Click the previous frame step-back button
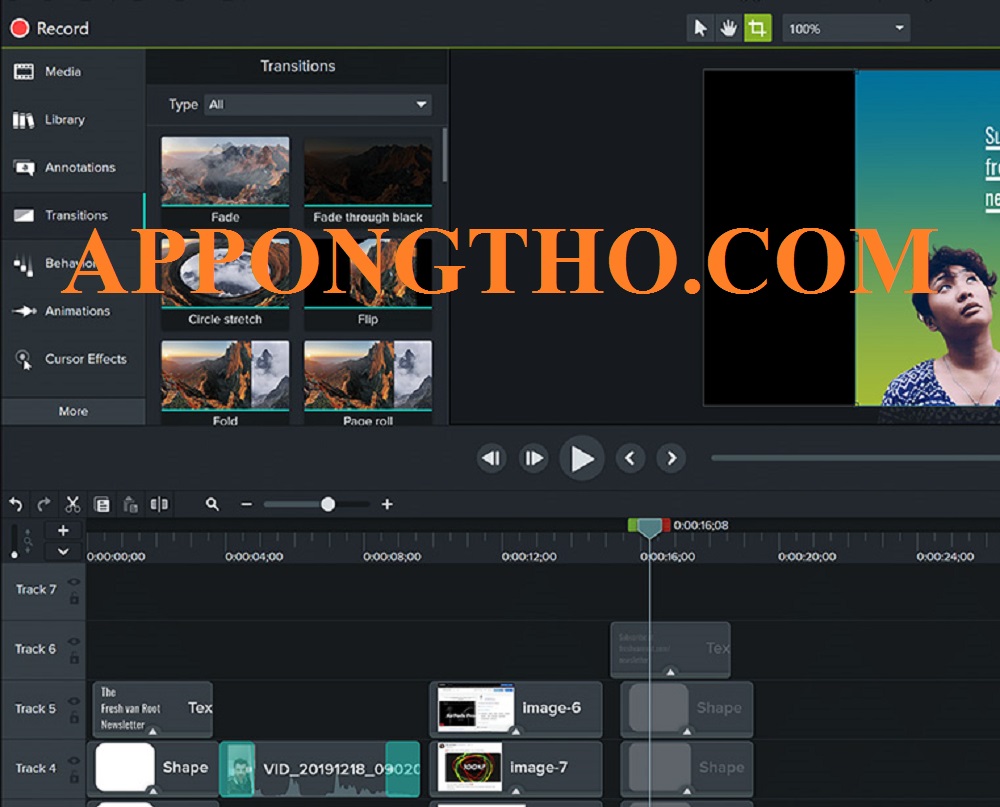The image size is (1000, 807). click(x=491, y=458)
